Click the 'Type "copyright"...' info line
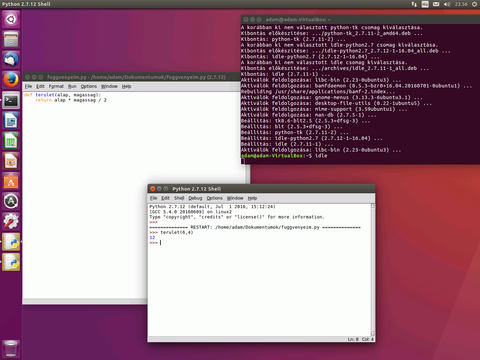480x360 pixels. point(237,217)
